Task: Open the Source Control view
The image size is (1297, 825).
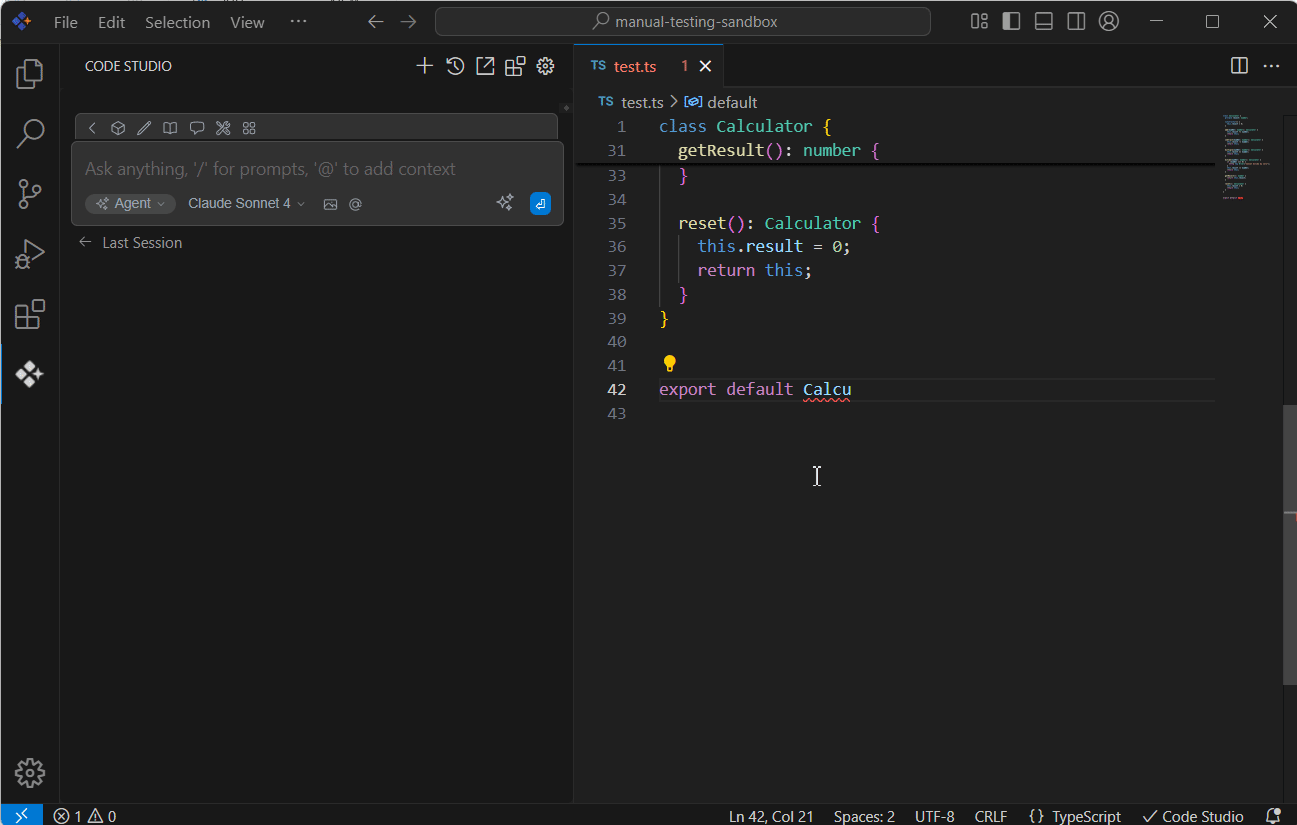Action: tap(30, 193)
